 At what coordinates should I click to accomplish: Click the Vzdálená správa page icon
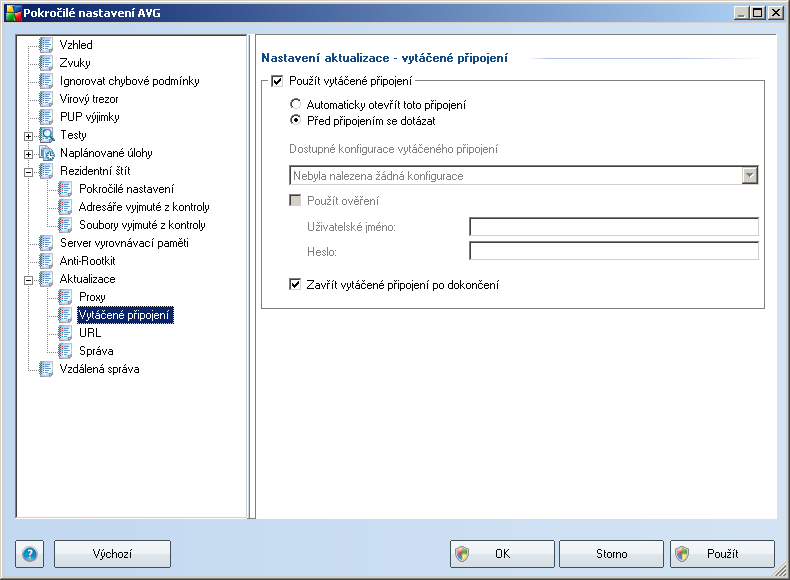tap(46, 369)
